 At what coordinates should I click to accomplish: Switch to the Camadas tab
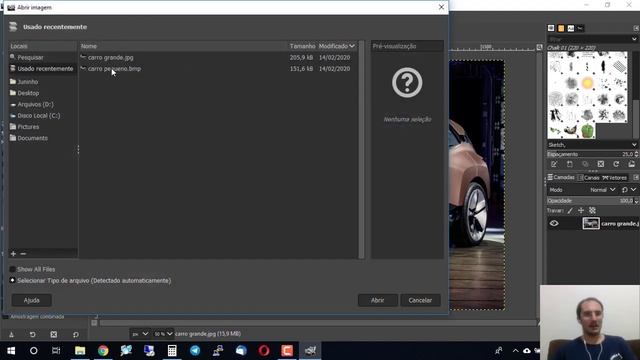(561, 178)
